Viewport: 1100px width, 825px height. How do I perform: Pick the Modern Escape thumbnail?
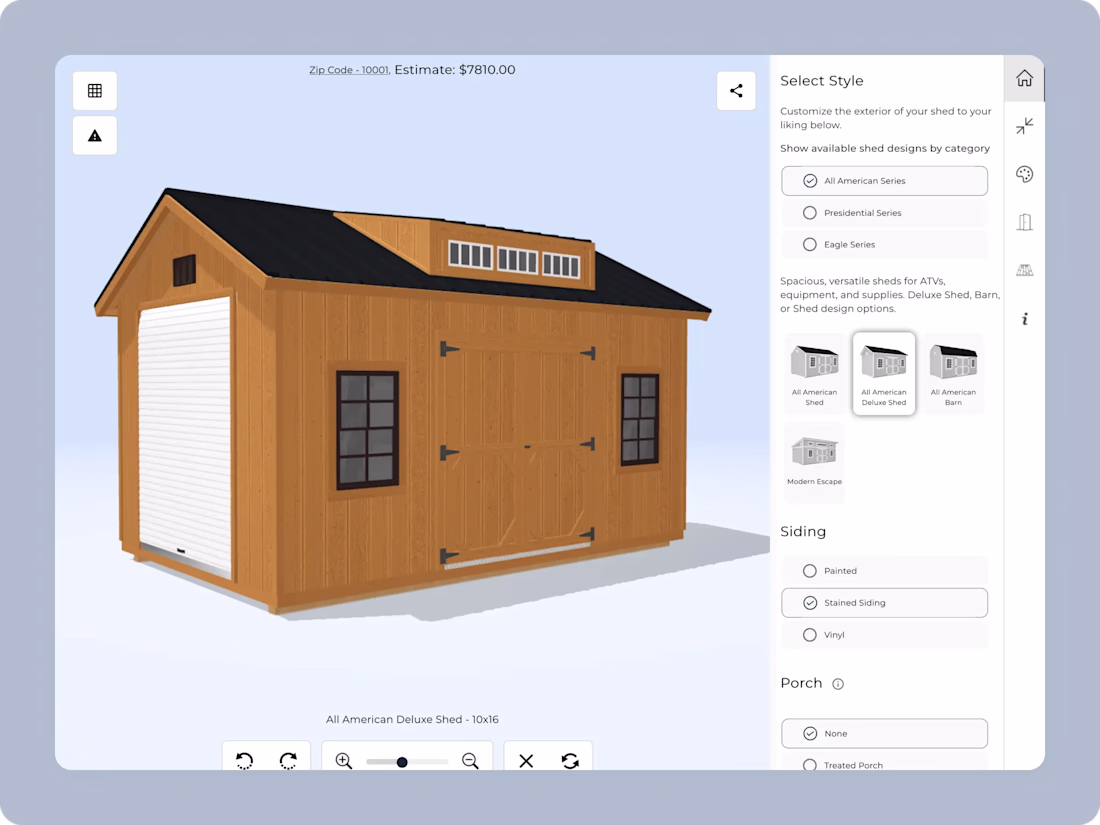click(x=814, y=462)
